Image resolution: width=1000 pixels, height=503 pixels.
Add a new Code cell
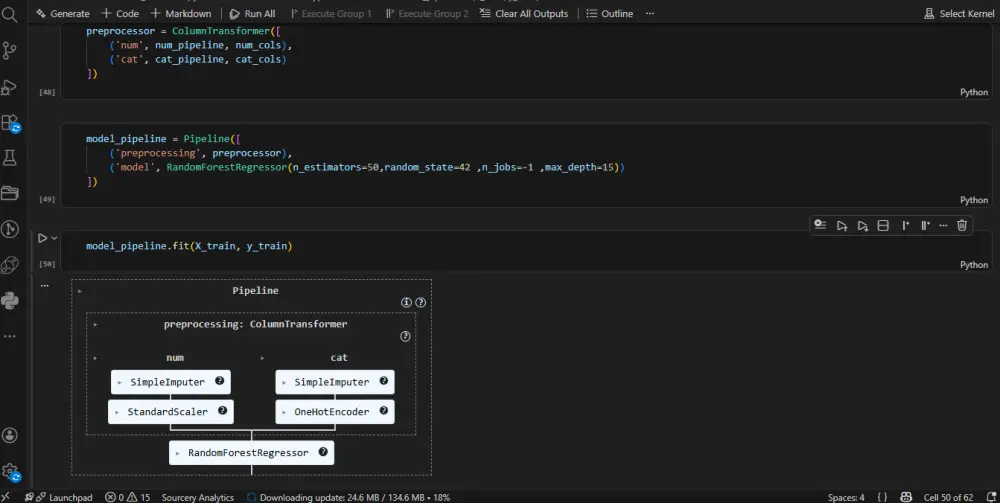click(x=120, y=13)
